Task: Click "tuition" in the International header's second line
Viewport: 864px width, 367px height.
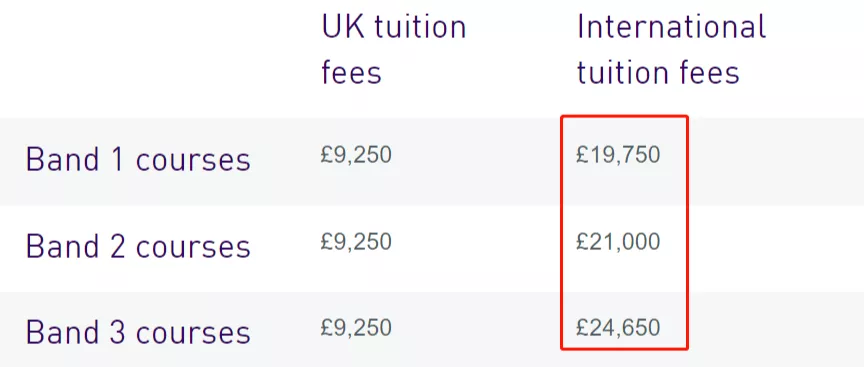Action: (x=616, y=72)
